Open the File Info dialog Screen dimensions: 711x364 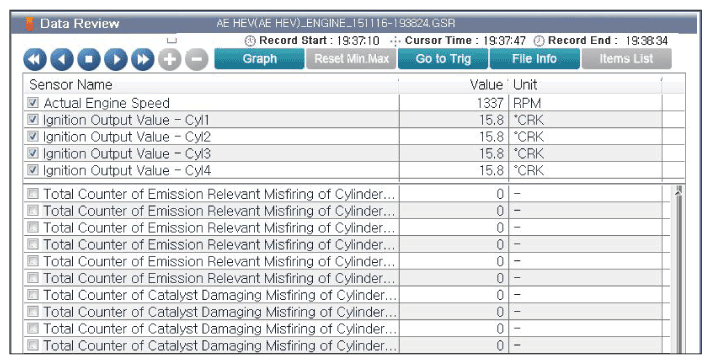[535, 59]
